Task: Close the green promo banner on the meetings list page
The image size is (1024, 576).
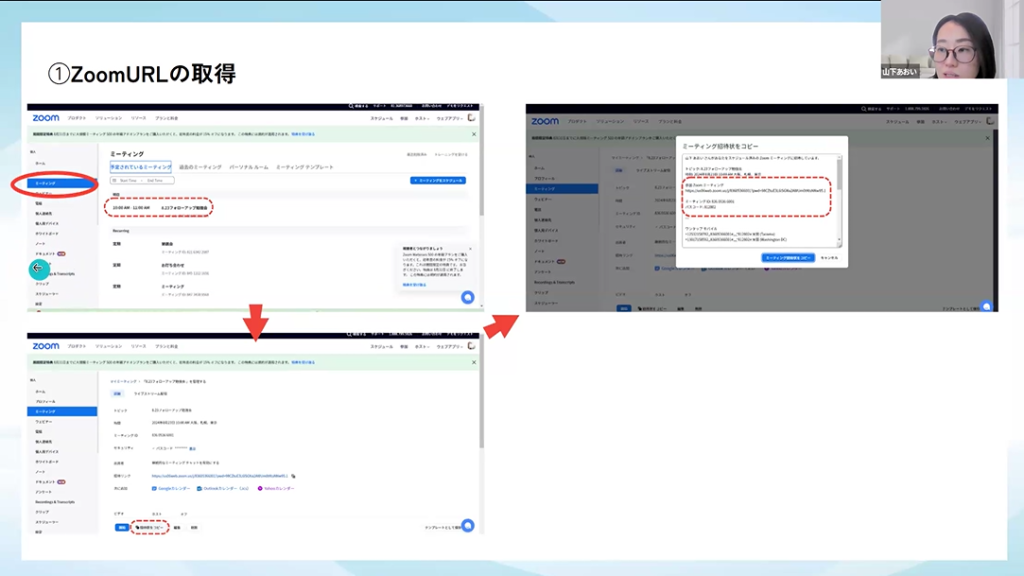Action: point(474,135)
